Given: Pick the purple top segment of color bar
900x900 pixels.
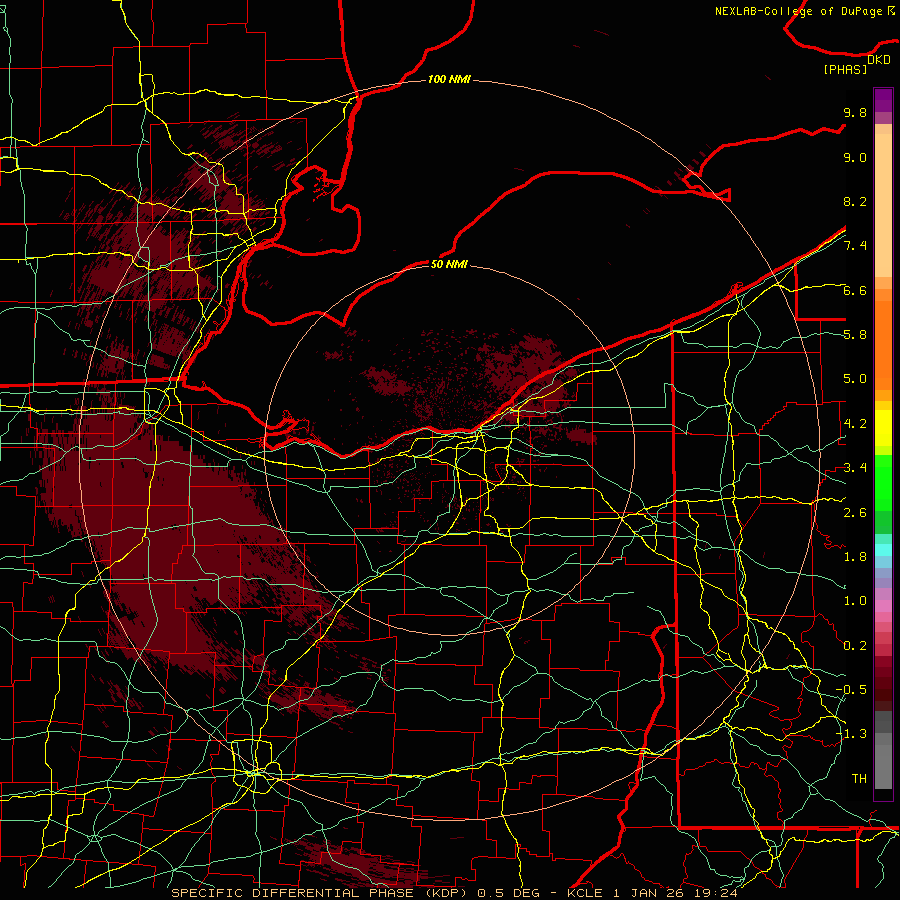Looking at the screenshot, I should coord(883,100).
